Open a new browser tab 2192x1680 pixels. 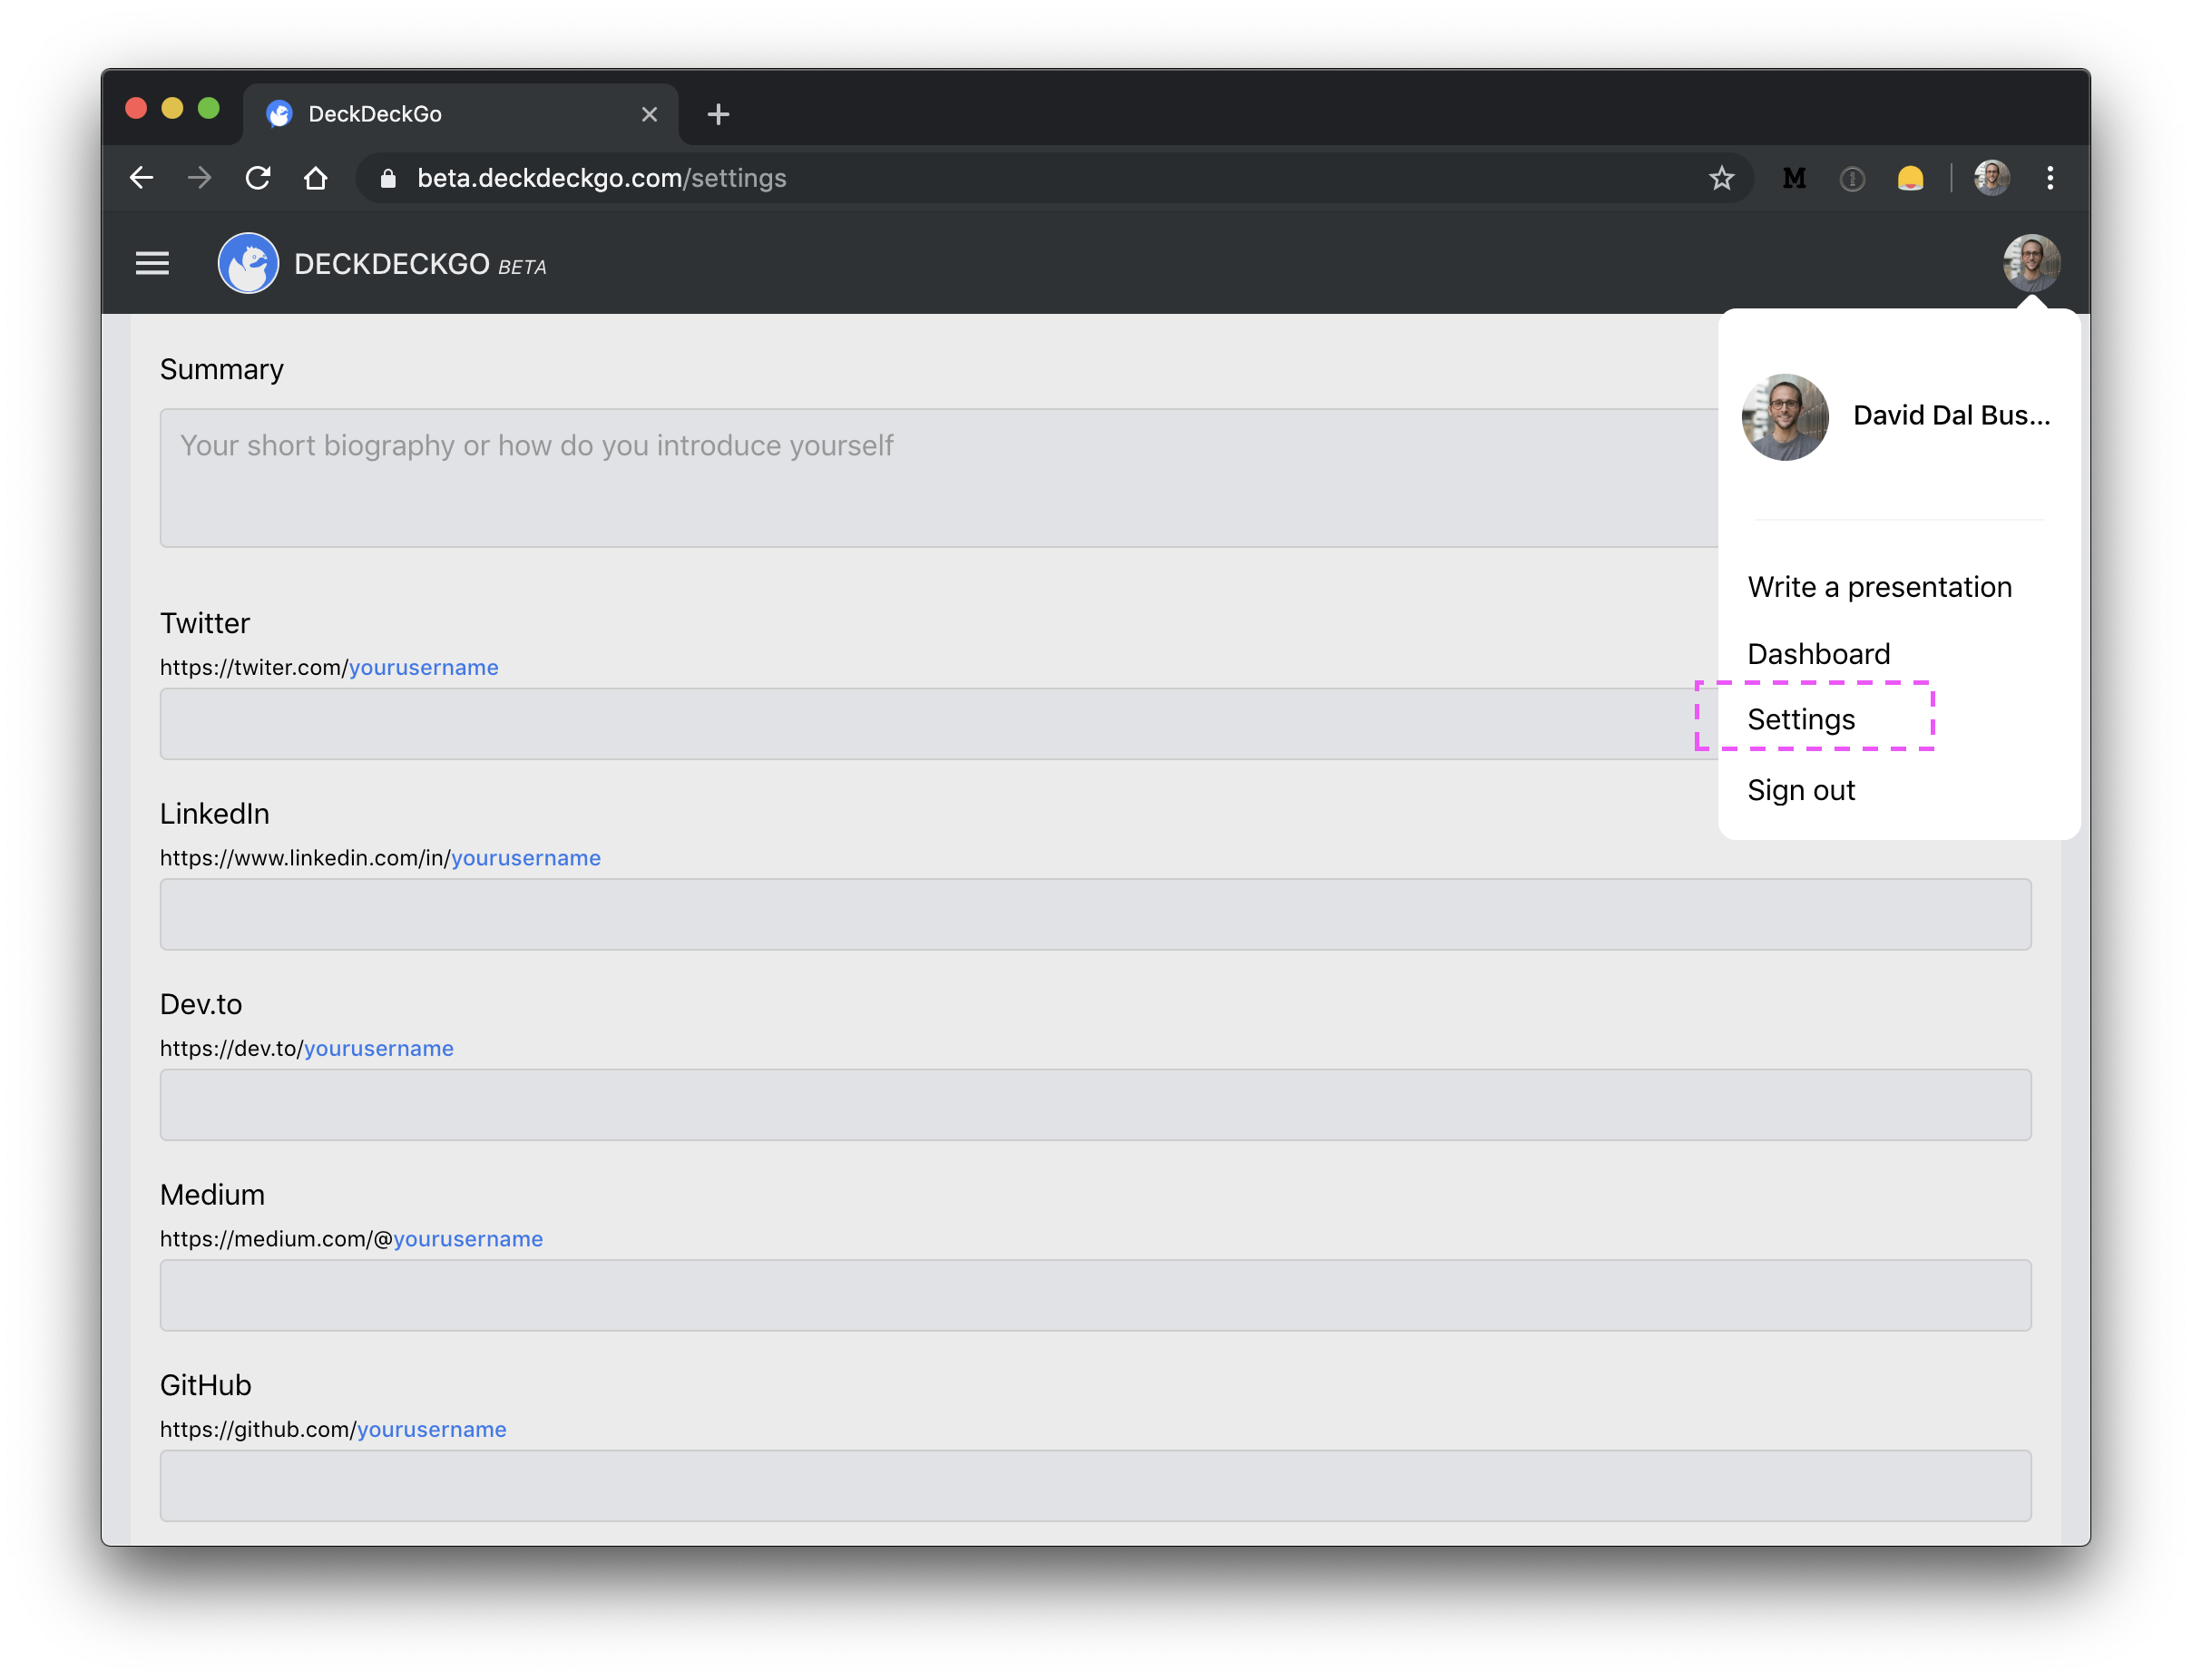[718, 114]
